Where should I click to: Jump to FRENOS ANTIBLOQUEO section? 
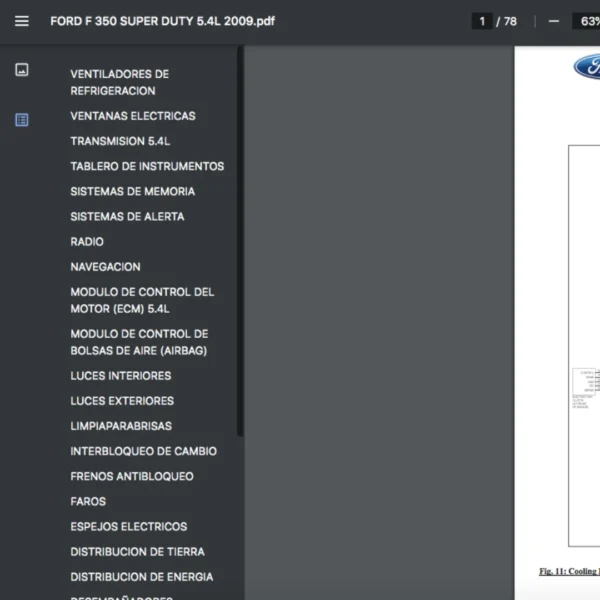point(132,476)
